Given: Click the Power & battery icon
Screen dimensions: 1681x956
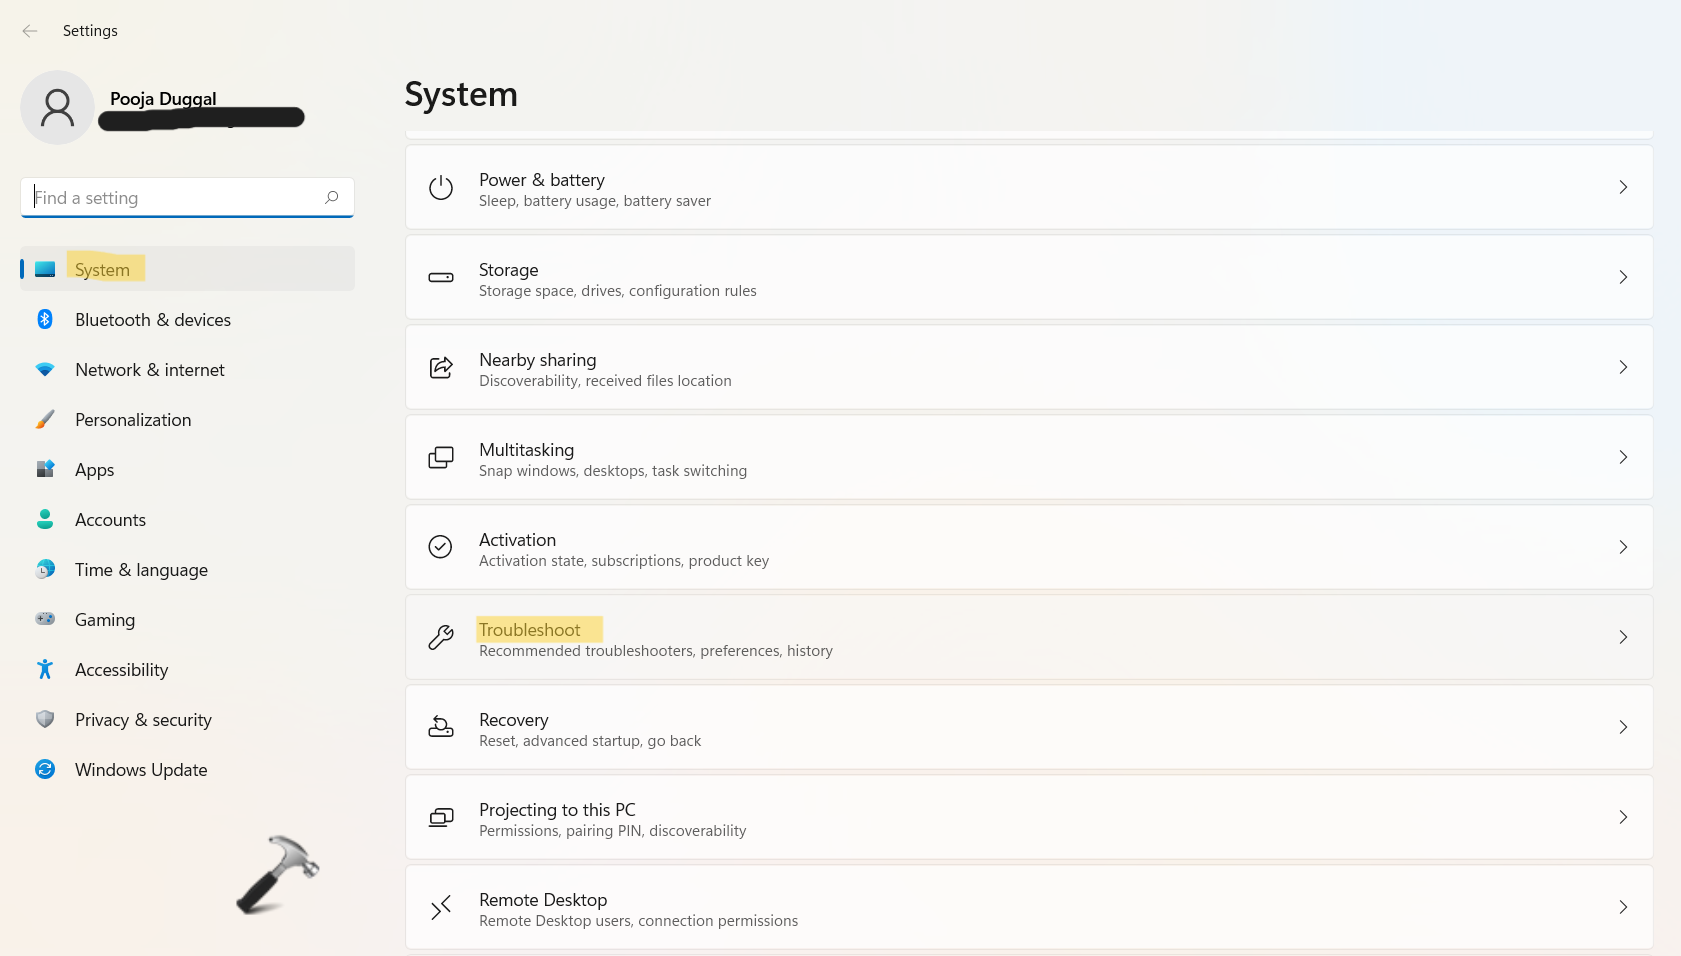Looking at the screenshot, I should [441, 188].
